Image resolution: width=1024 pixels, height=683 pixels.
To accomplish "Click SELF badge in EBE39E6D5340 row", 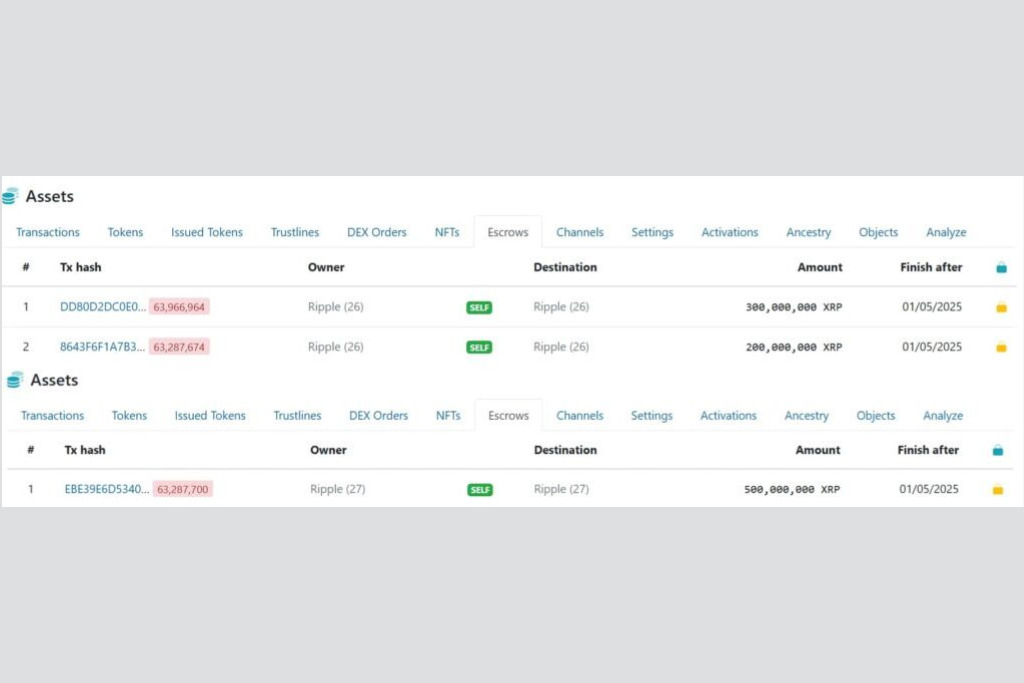I will point(480,490).
